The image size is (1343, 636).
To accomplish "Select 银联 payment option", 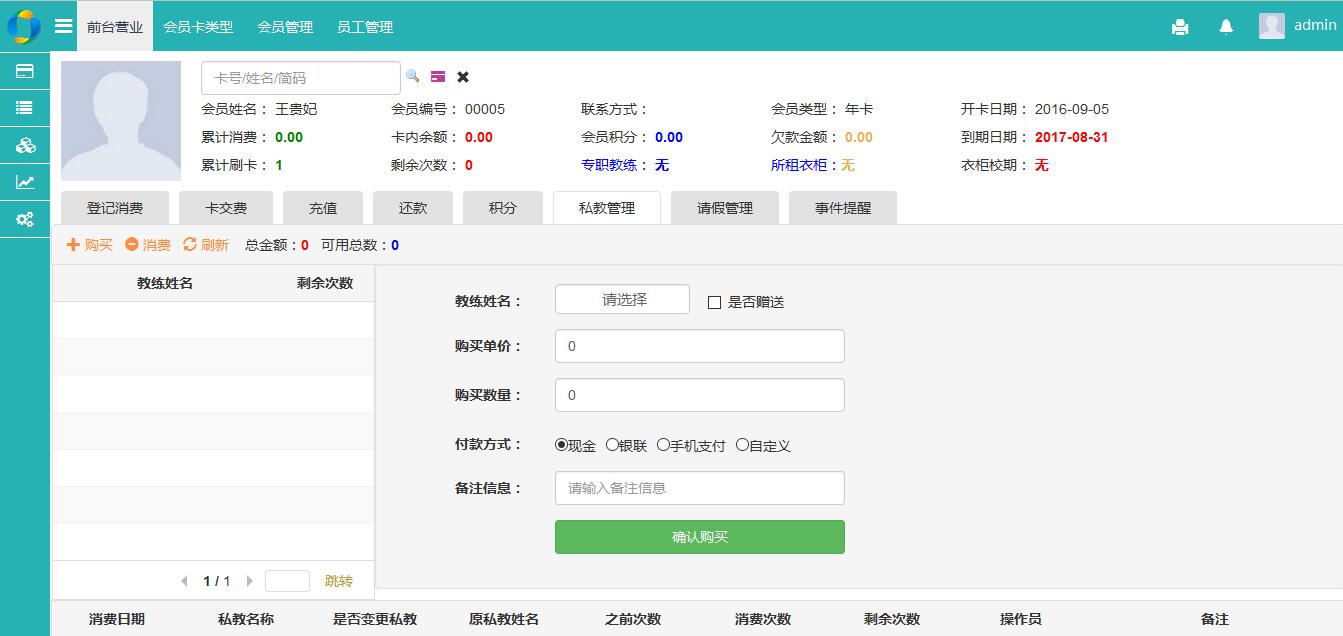I will 612,445.
